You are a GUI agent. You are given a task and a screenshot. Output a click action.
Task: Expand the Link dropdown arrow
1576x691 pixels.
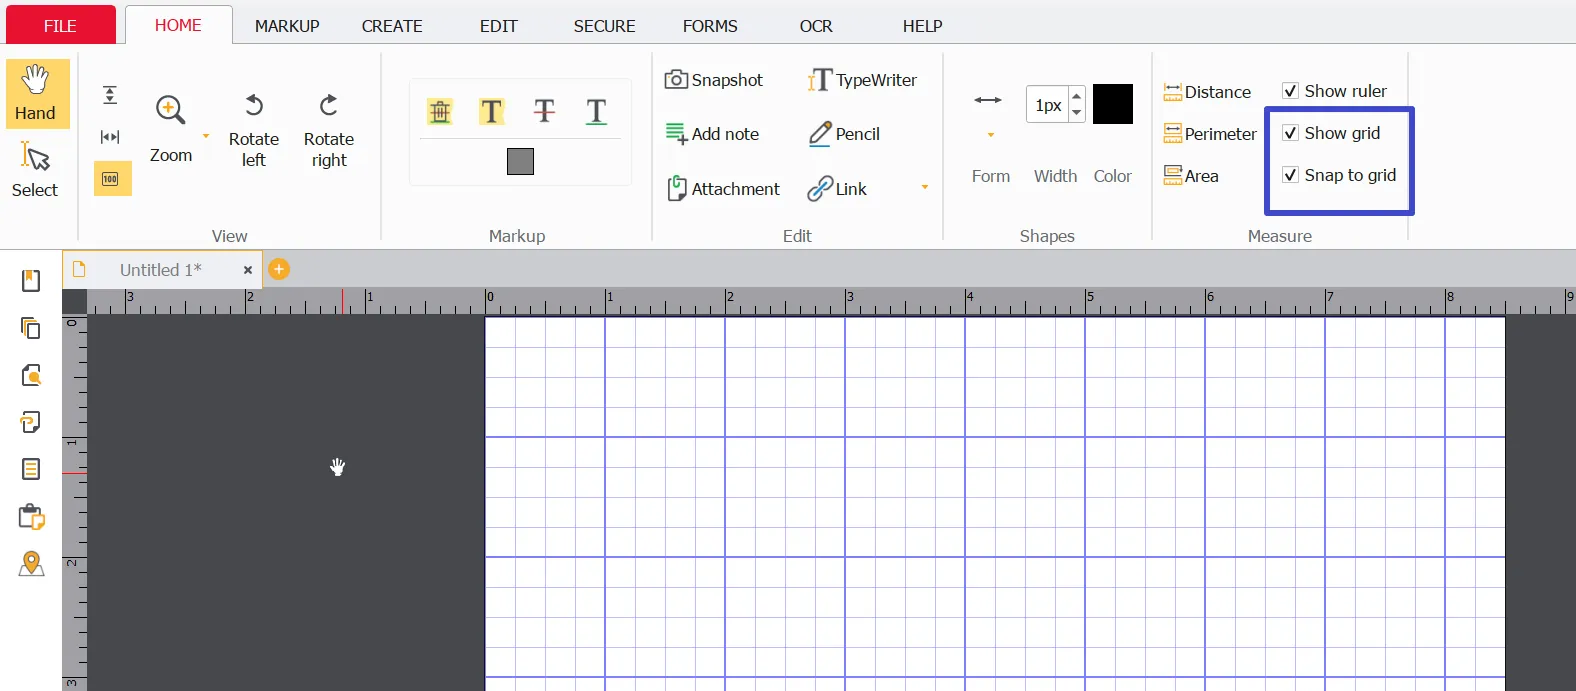925,187
